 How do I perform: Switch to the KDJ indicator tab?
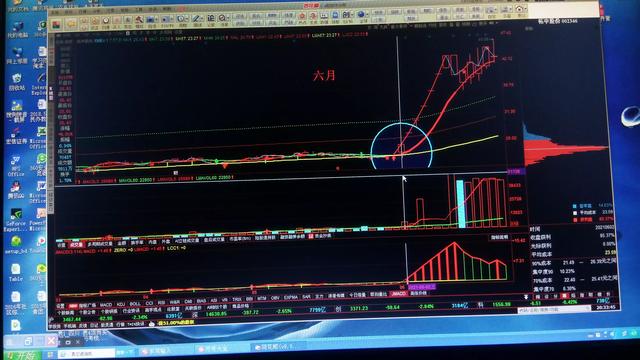[x=121, y=304]
